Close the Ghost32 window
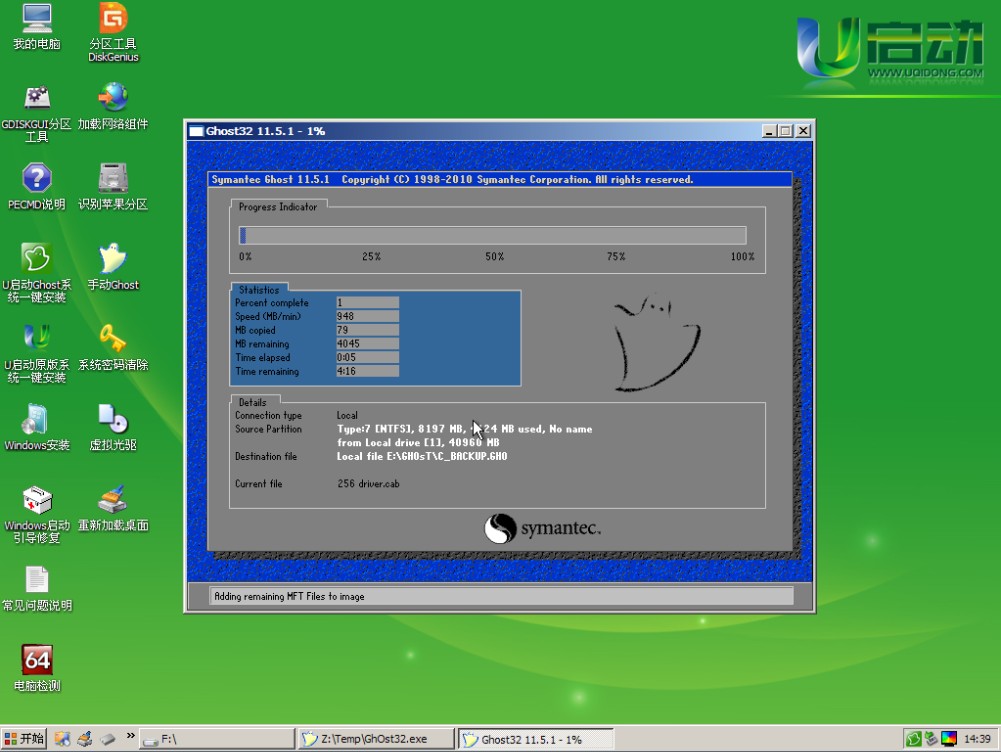 803,131
